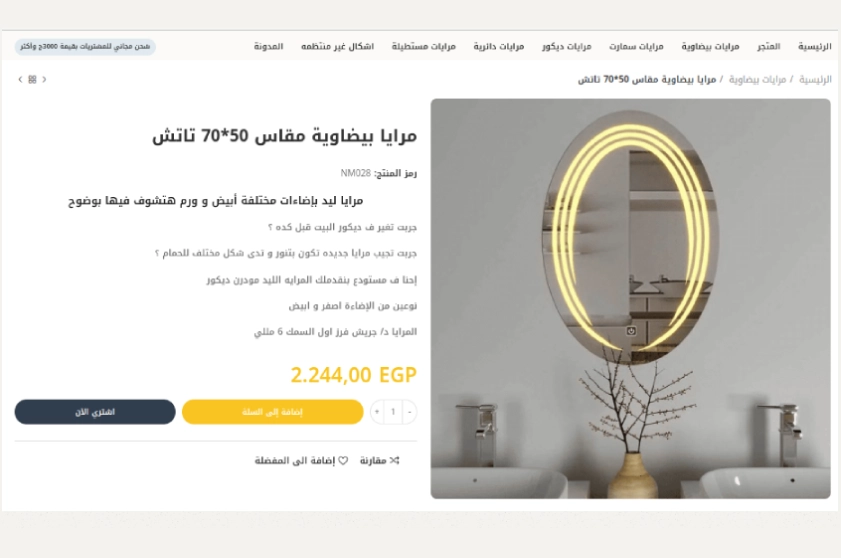Open the product grid view icon
The height and width of the screenshot is (558, 841).
(x=32, y=79)
